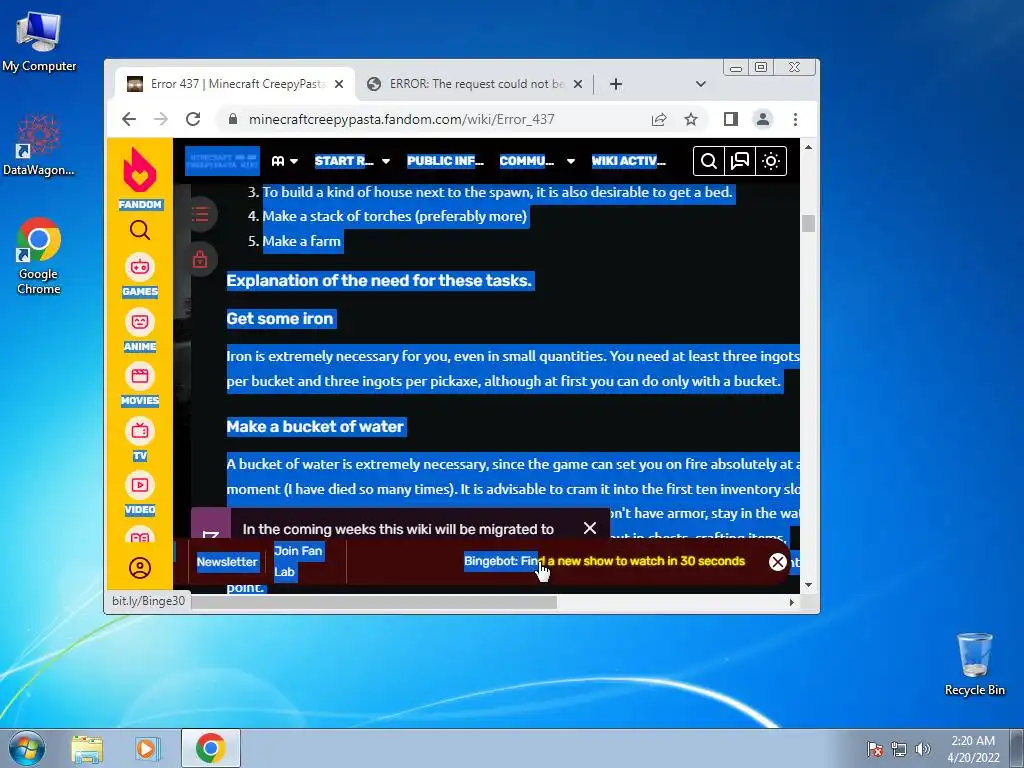The height and width of the screenshot is (768, 1024).
Task: Click the Action Center flag tray icon
Action: (x=875, y=749)
